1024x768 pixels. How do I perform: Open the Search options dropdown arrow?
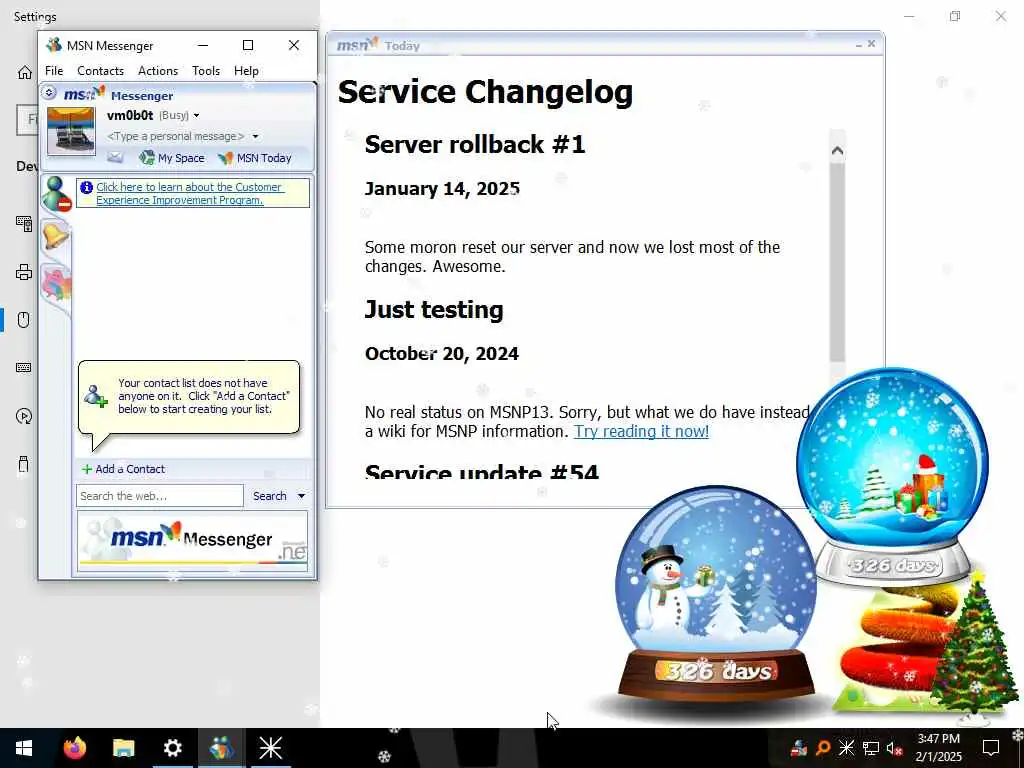click(301, 496)
